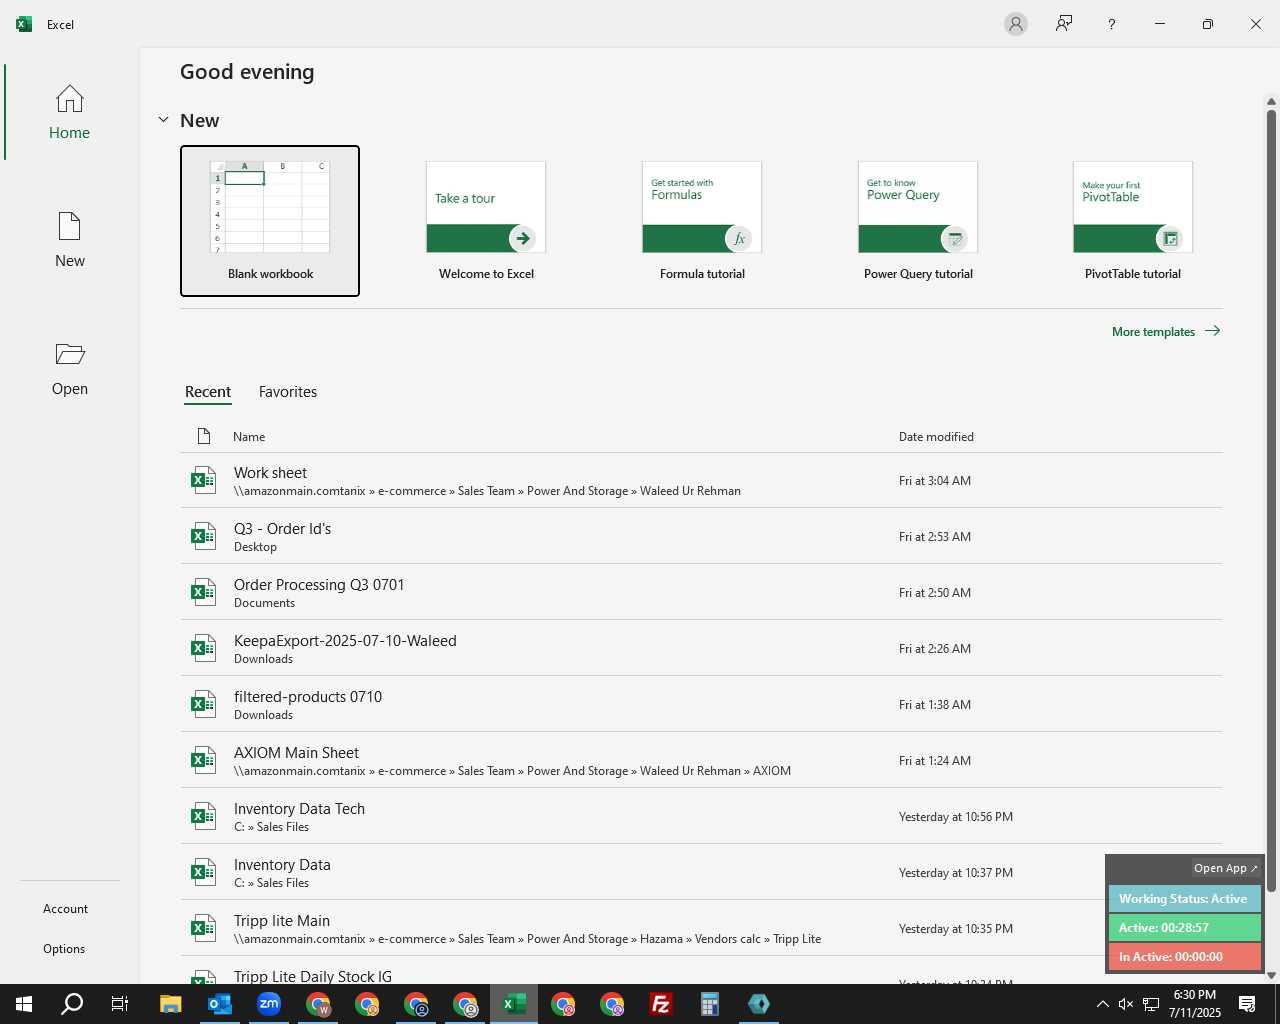Open Calculator from taskbar
This screenshot has width=1280, height=1024.
(710, 1004)
